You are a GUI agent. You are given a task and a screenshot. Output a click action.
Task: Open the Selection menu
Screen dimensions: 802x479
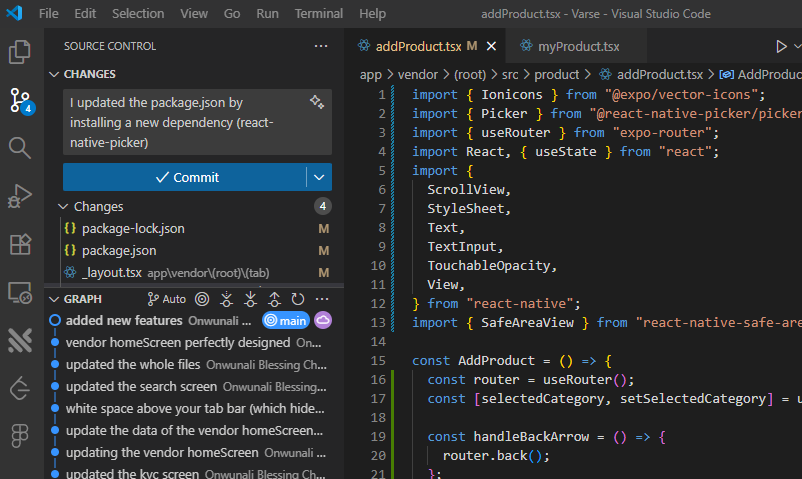138,13
